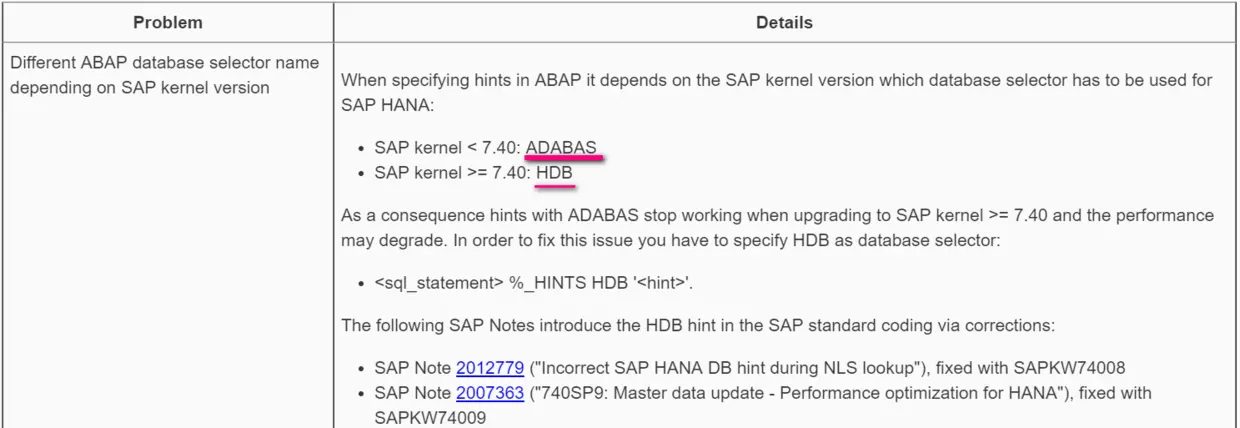Click 'depending on SAP kernel version' text
Viewport: 1240px width, 428px height.
[140, 87]
